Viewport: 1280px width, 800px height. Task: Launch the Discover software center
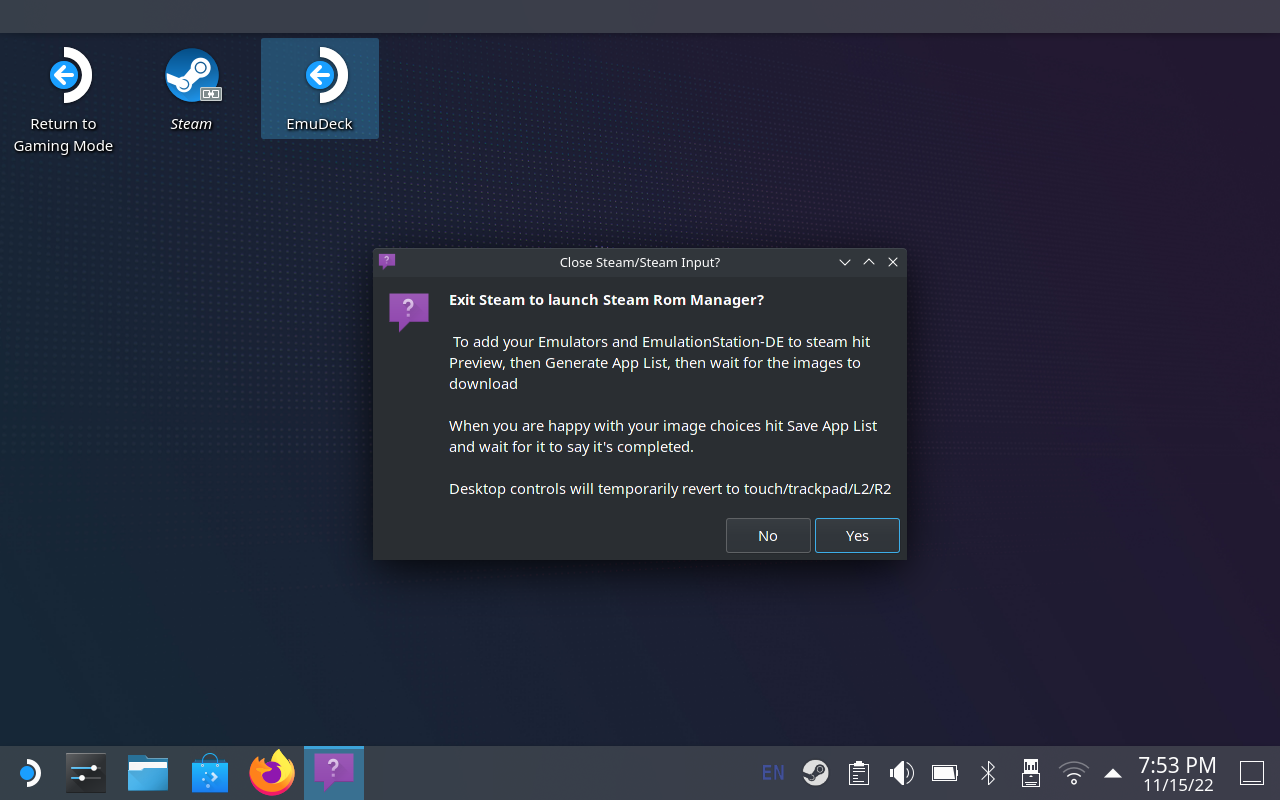pyautogui.click(x=209, y=772)
